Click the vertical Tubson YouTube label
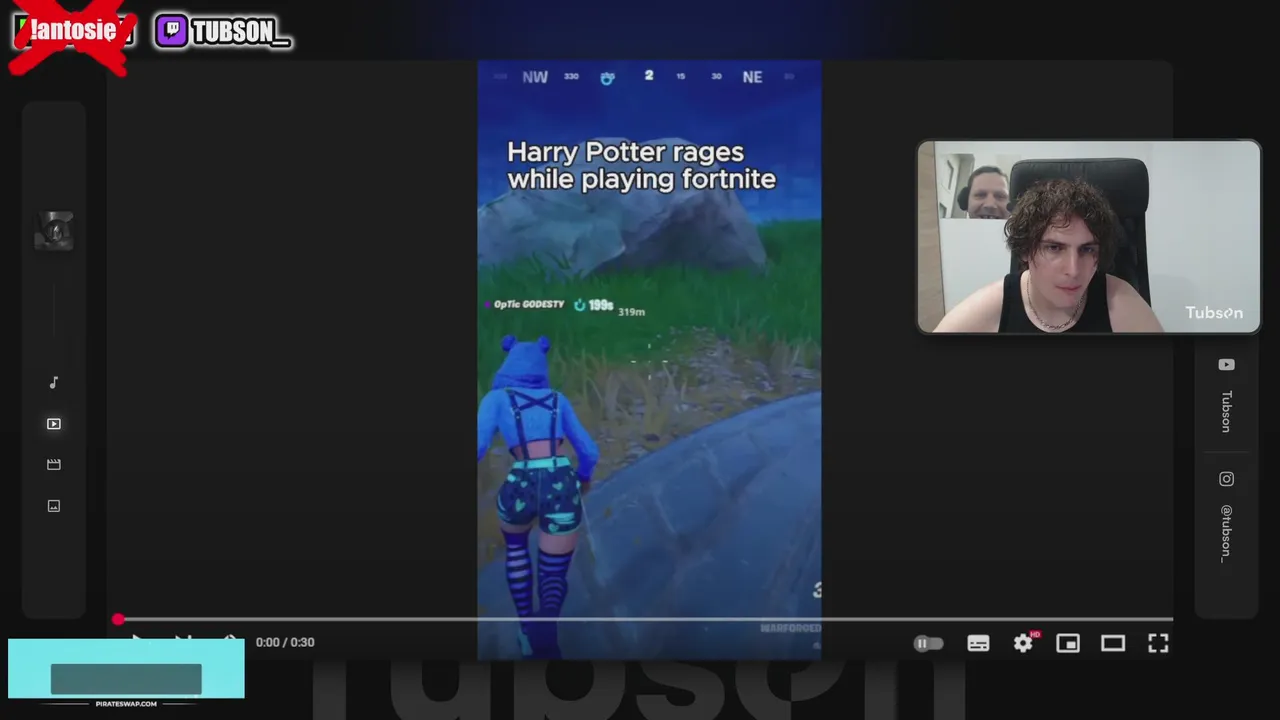Viewport: 1280px width, 720px height. [1226, 411]
